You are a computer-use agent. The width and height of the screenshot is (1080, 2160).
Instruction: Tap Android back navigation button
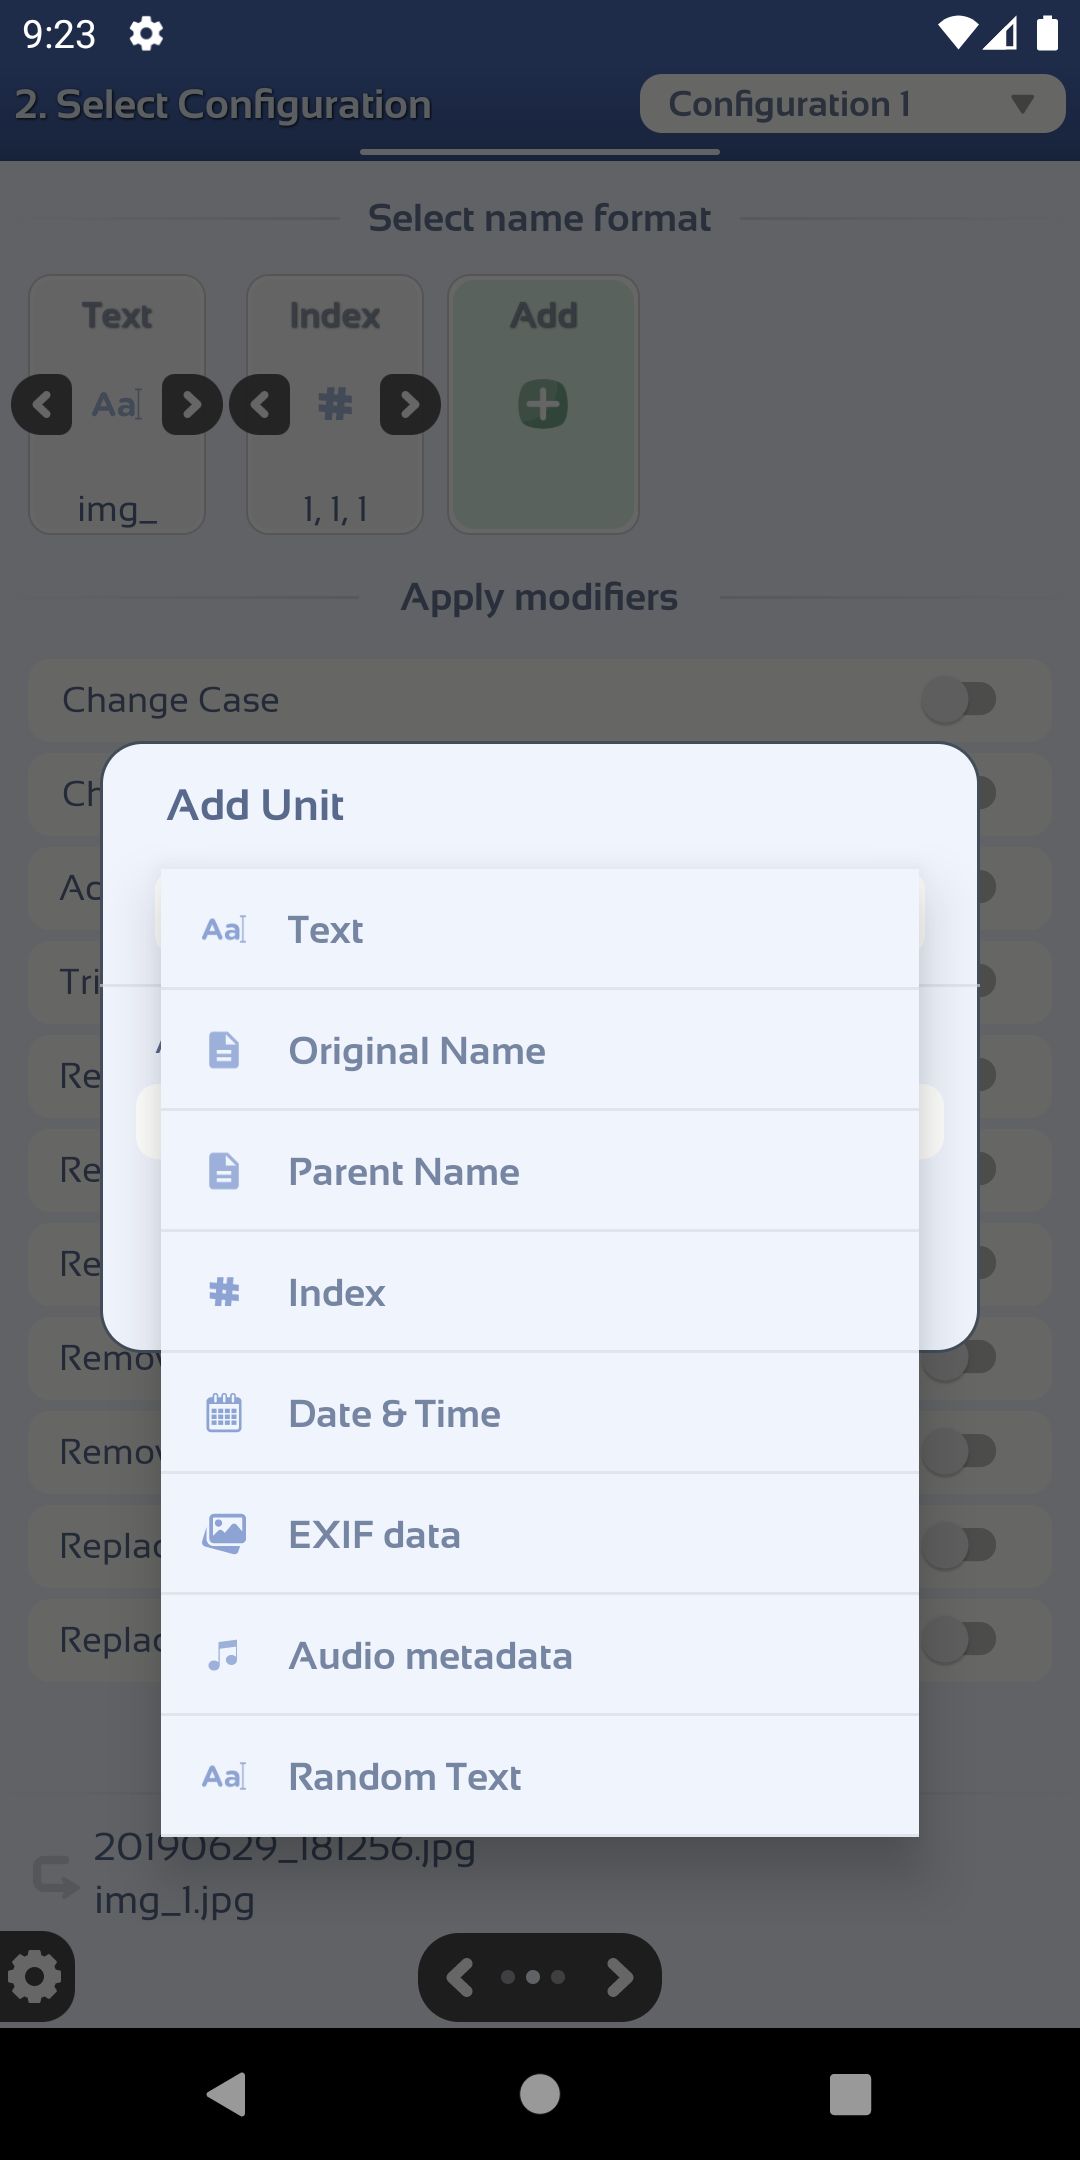(227, 2094)
